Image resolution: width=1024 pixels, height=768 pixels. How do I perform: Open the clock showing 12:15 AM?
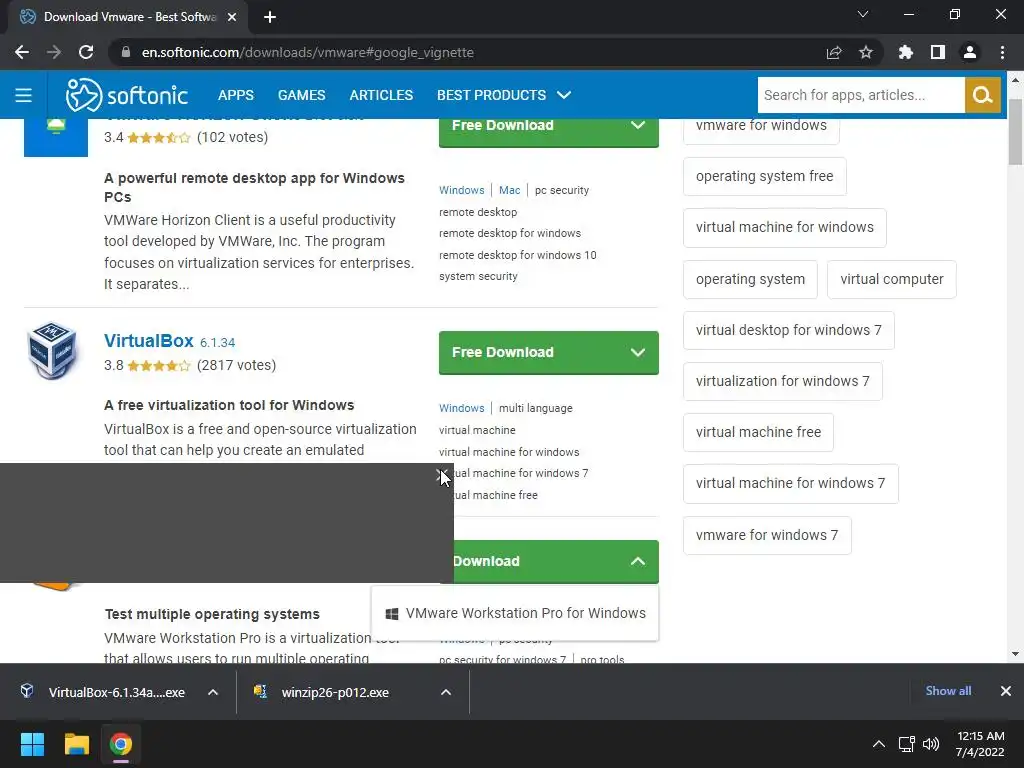point(980,744)
